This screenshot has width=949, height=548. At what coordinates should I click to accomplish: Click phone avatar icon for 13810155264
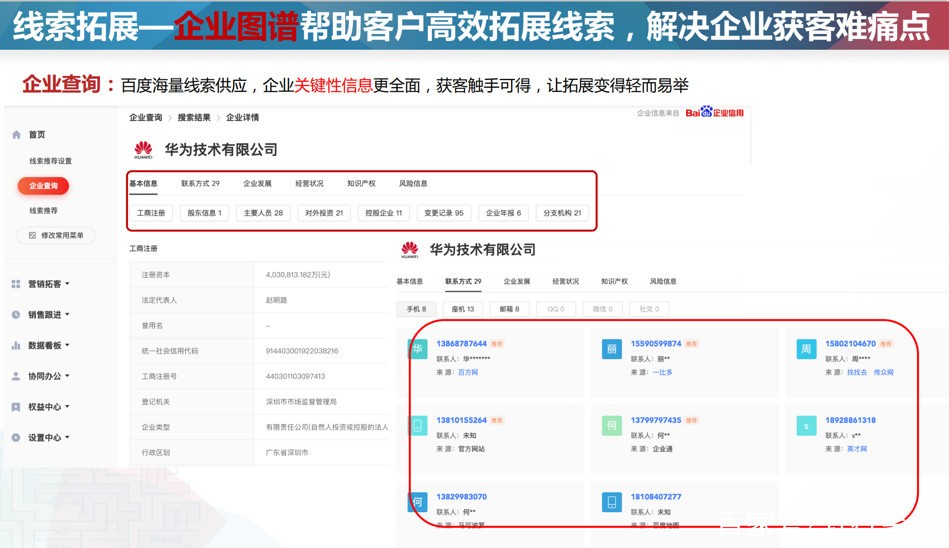(x=418, y=425)
